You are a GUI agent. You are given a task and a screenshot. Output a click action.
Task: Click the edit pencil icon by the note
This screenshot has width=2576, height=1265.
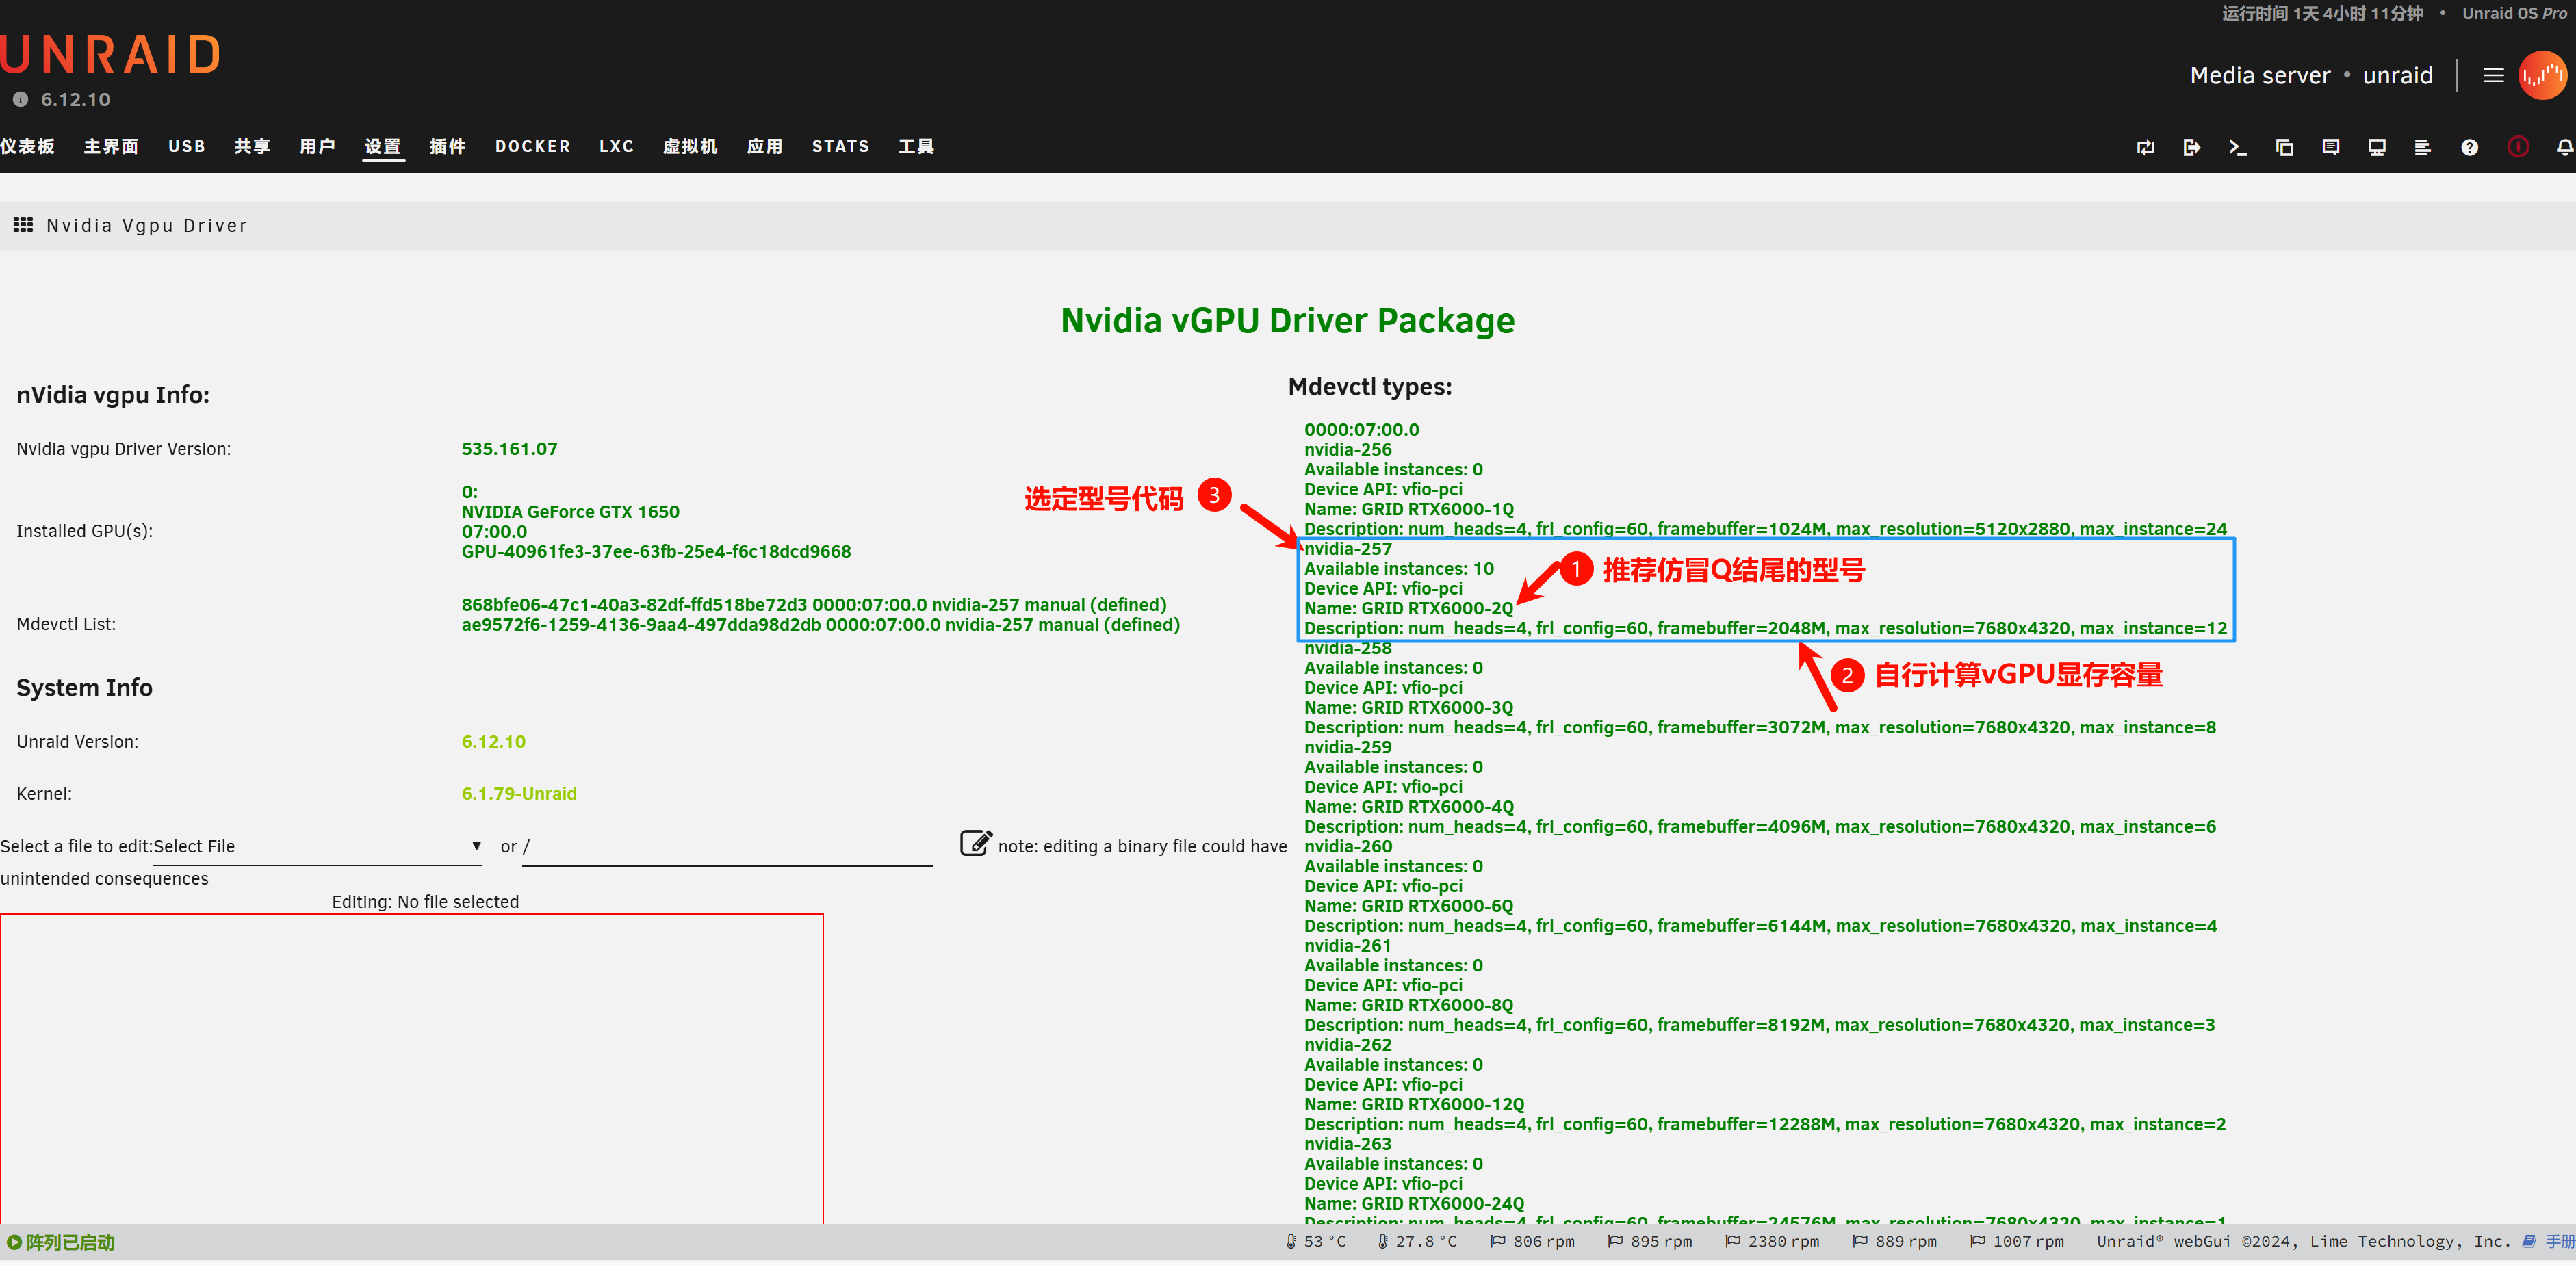[x=976, y=843]
